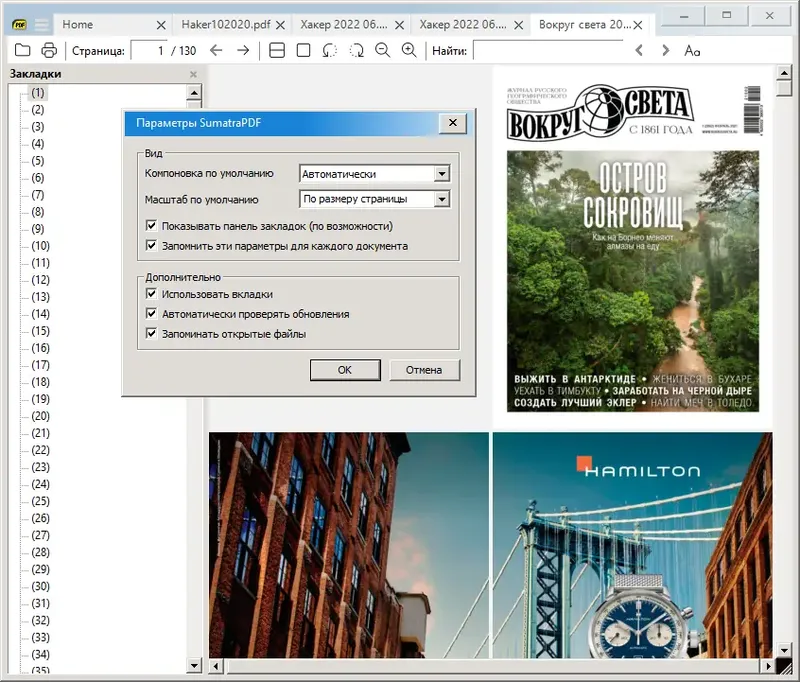Select bookmark (1) in tree

click(38, 93)
